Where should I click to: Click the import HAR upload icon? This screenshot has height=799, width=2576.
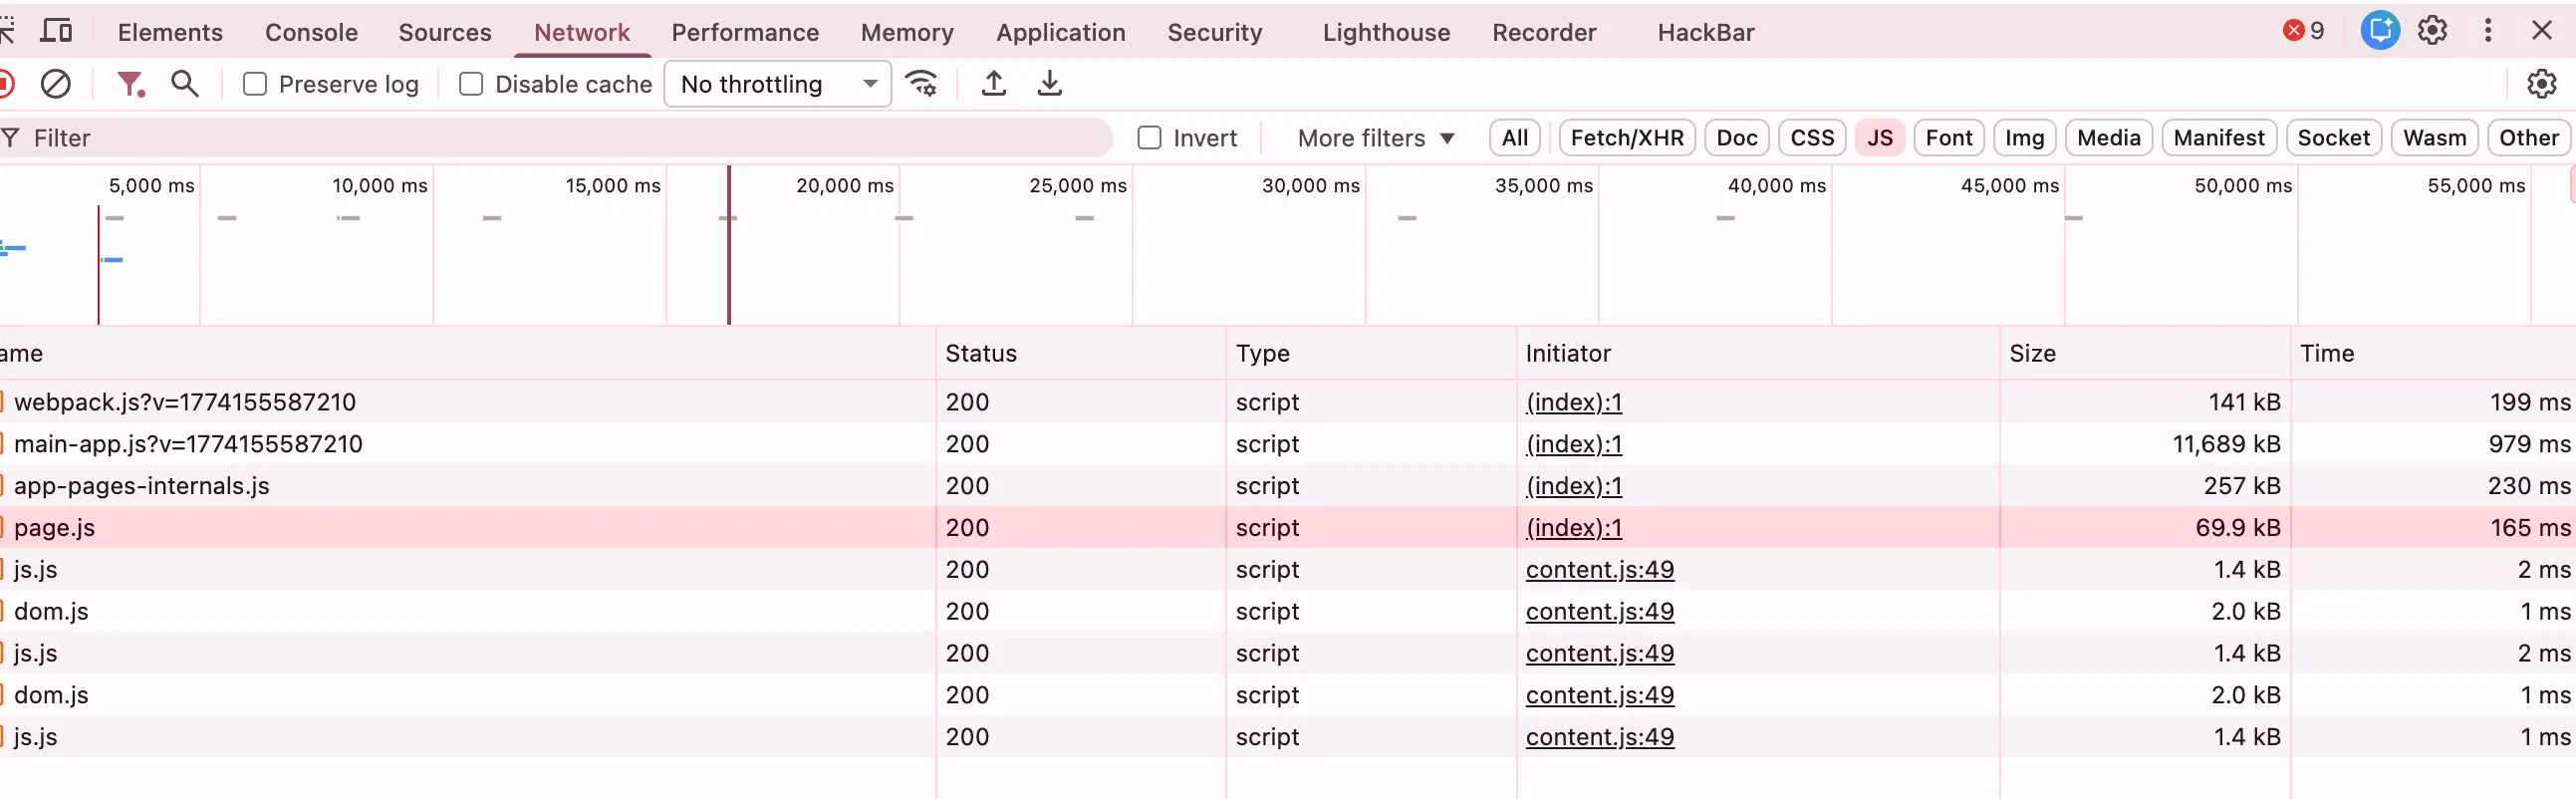coord(993,84)
